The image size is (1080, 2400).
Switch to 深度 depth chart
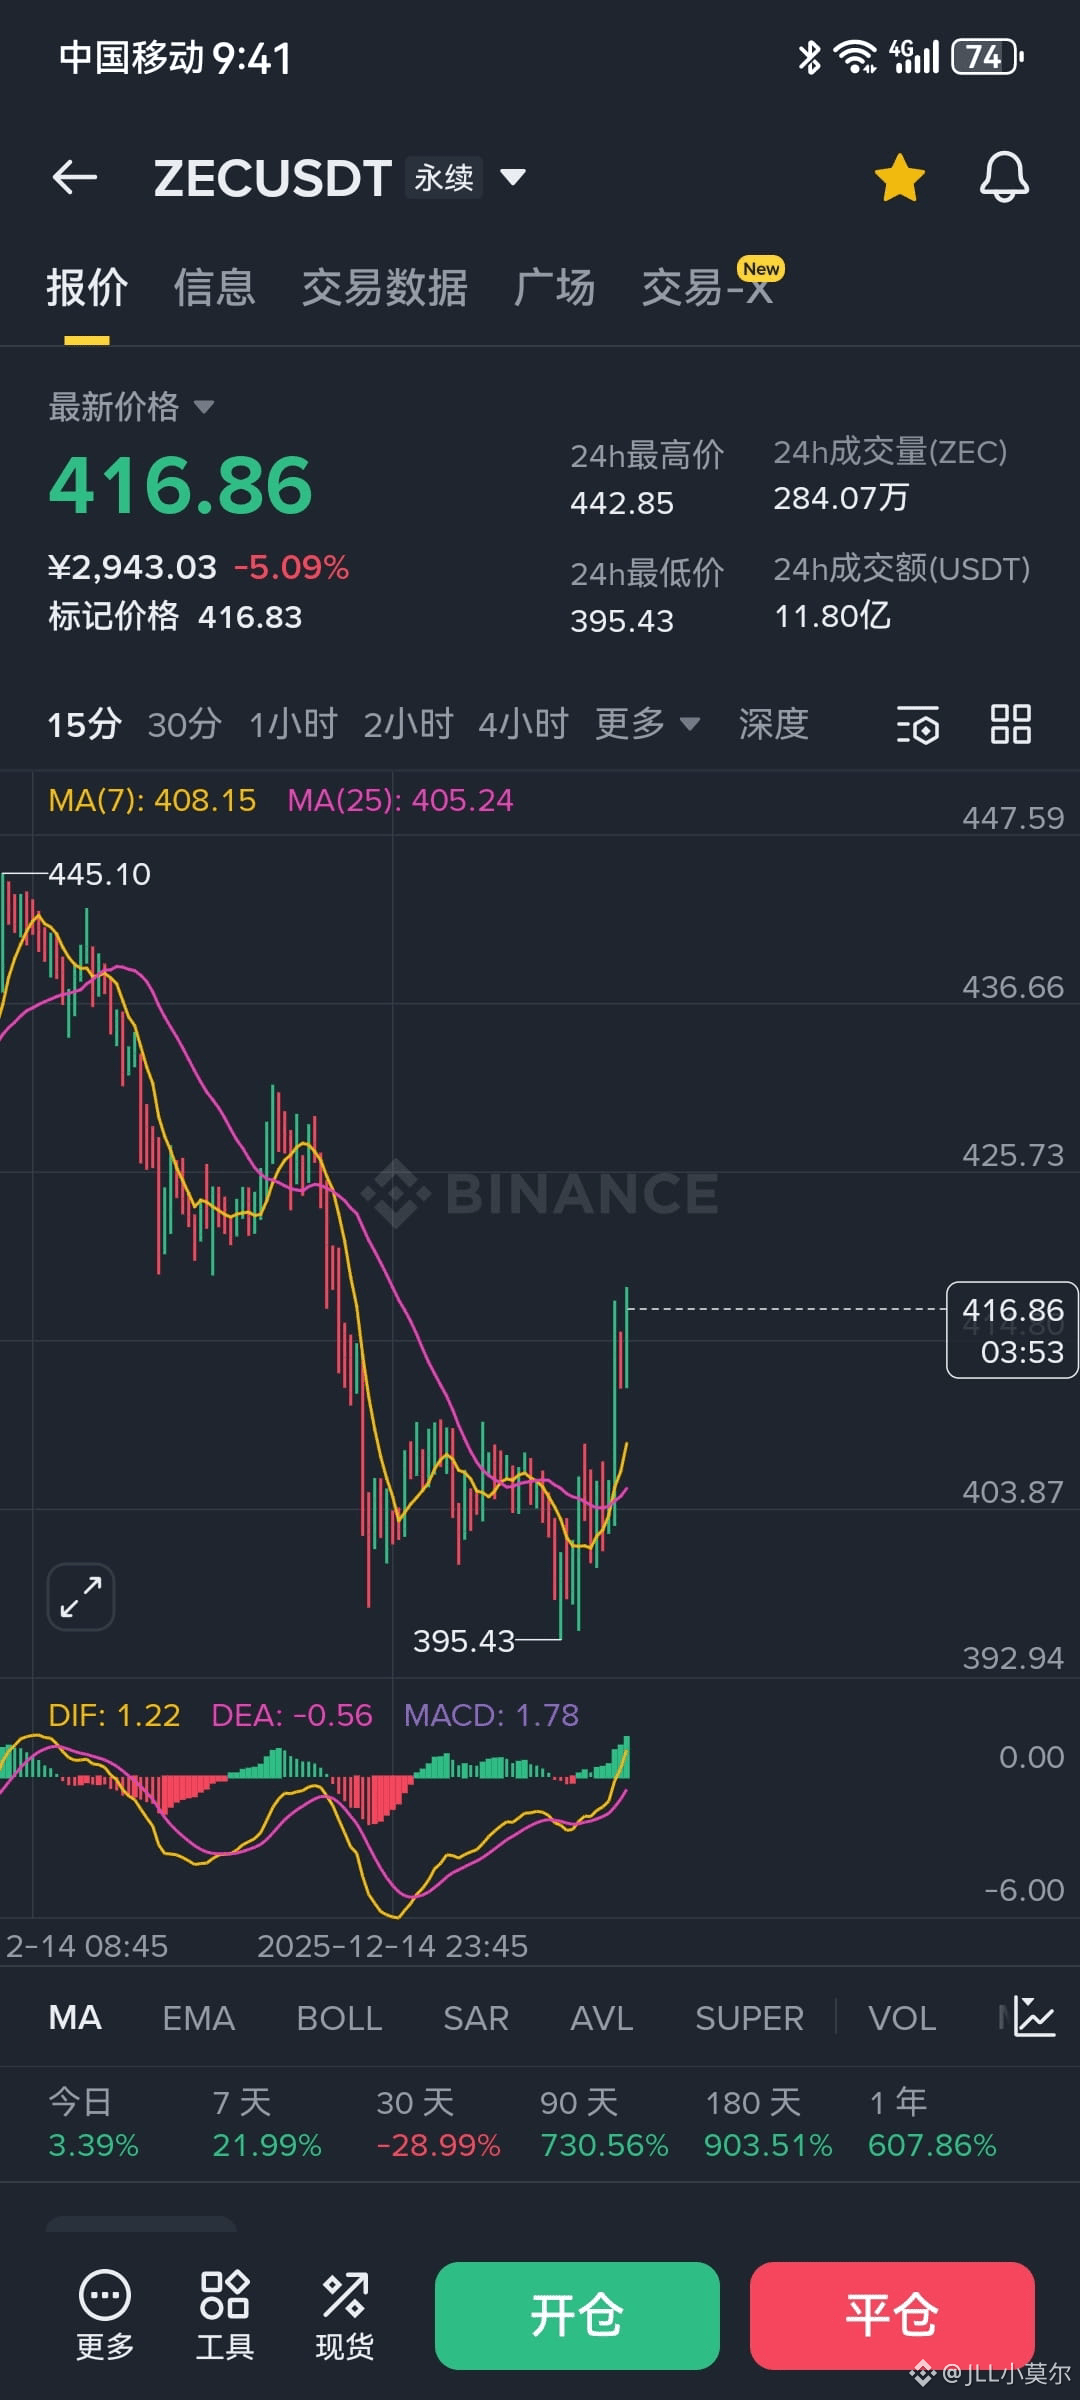[x=773, y=724]
